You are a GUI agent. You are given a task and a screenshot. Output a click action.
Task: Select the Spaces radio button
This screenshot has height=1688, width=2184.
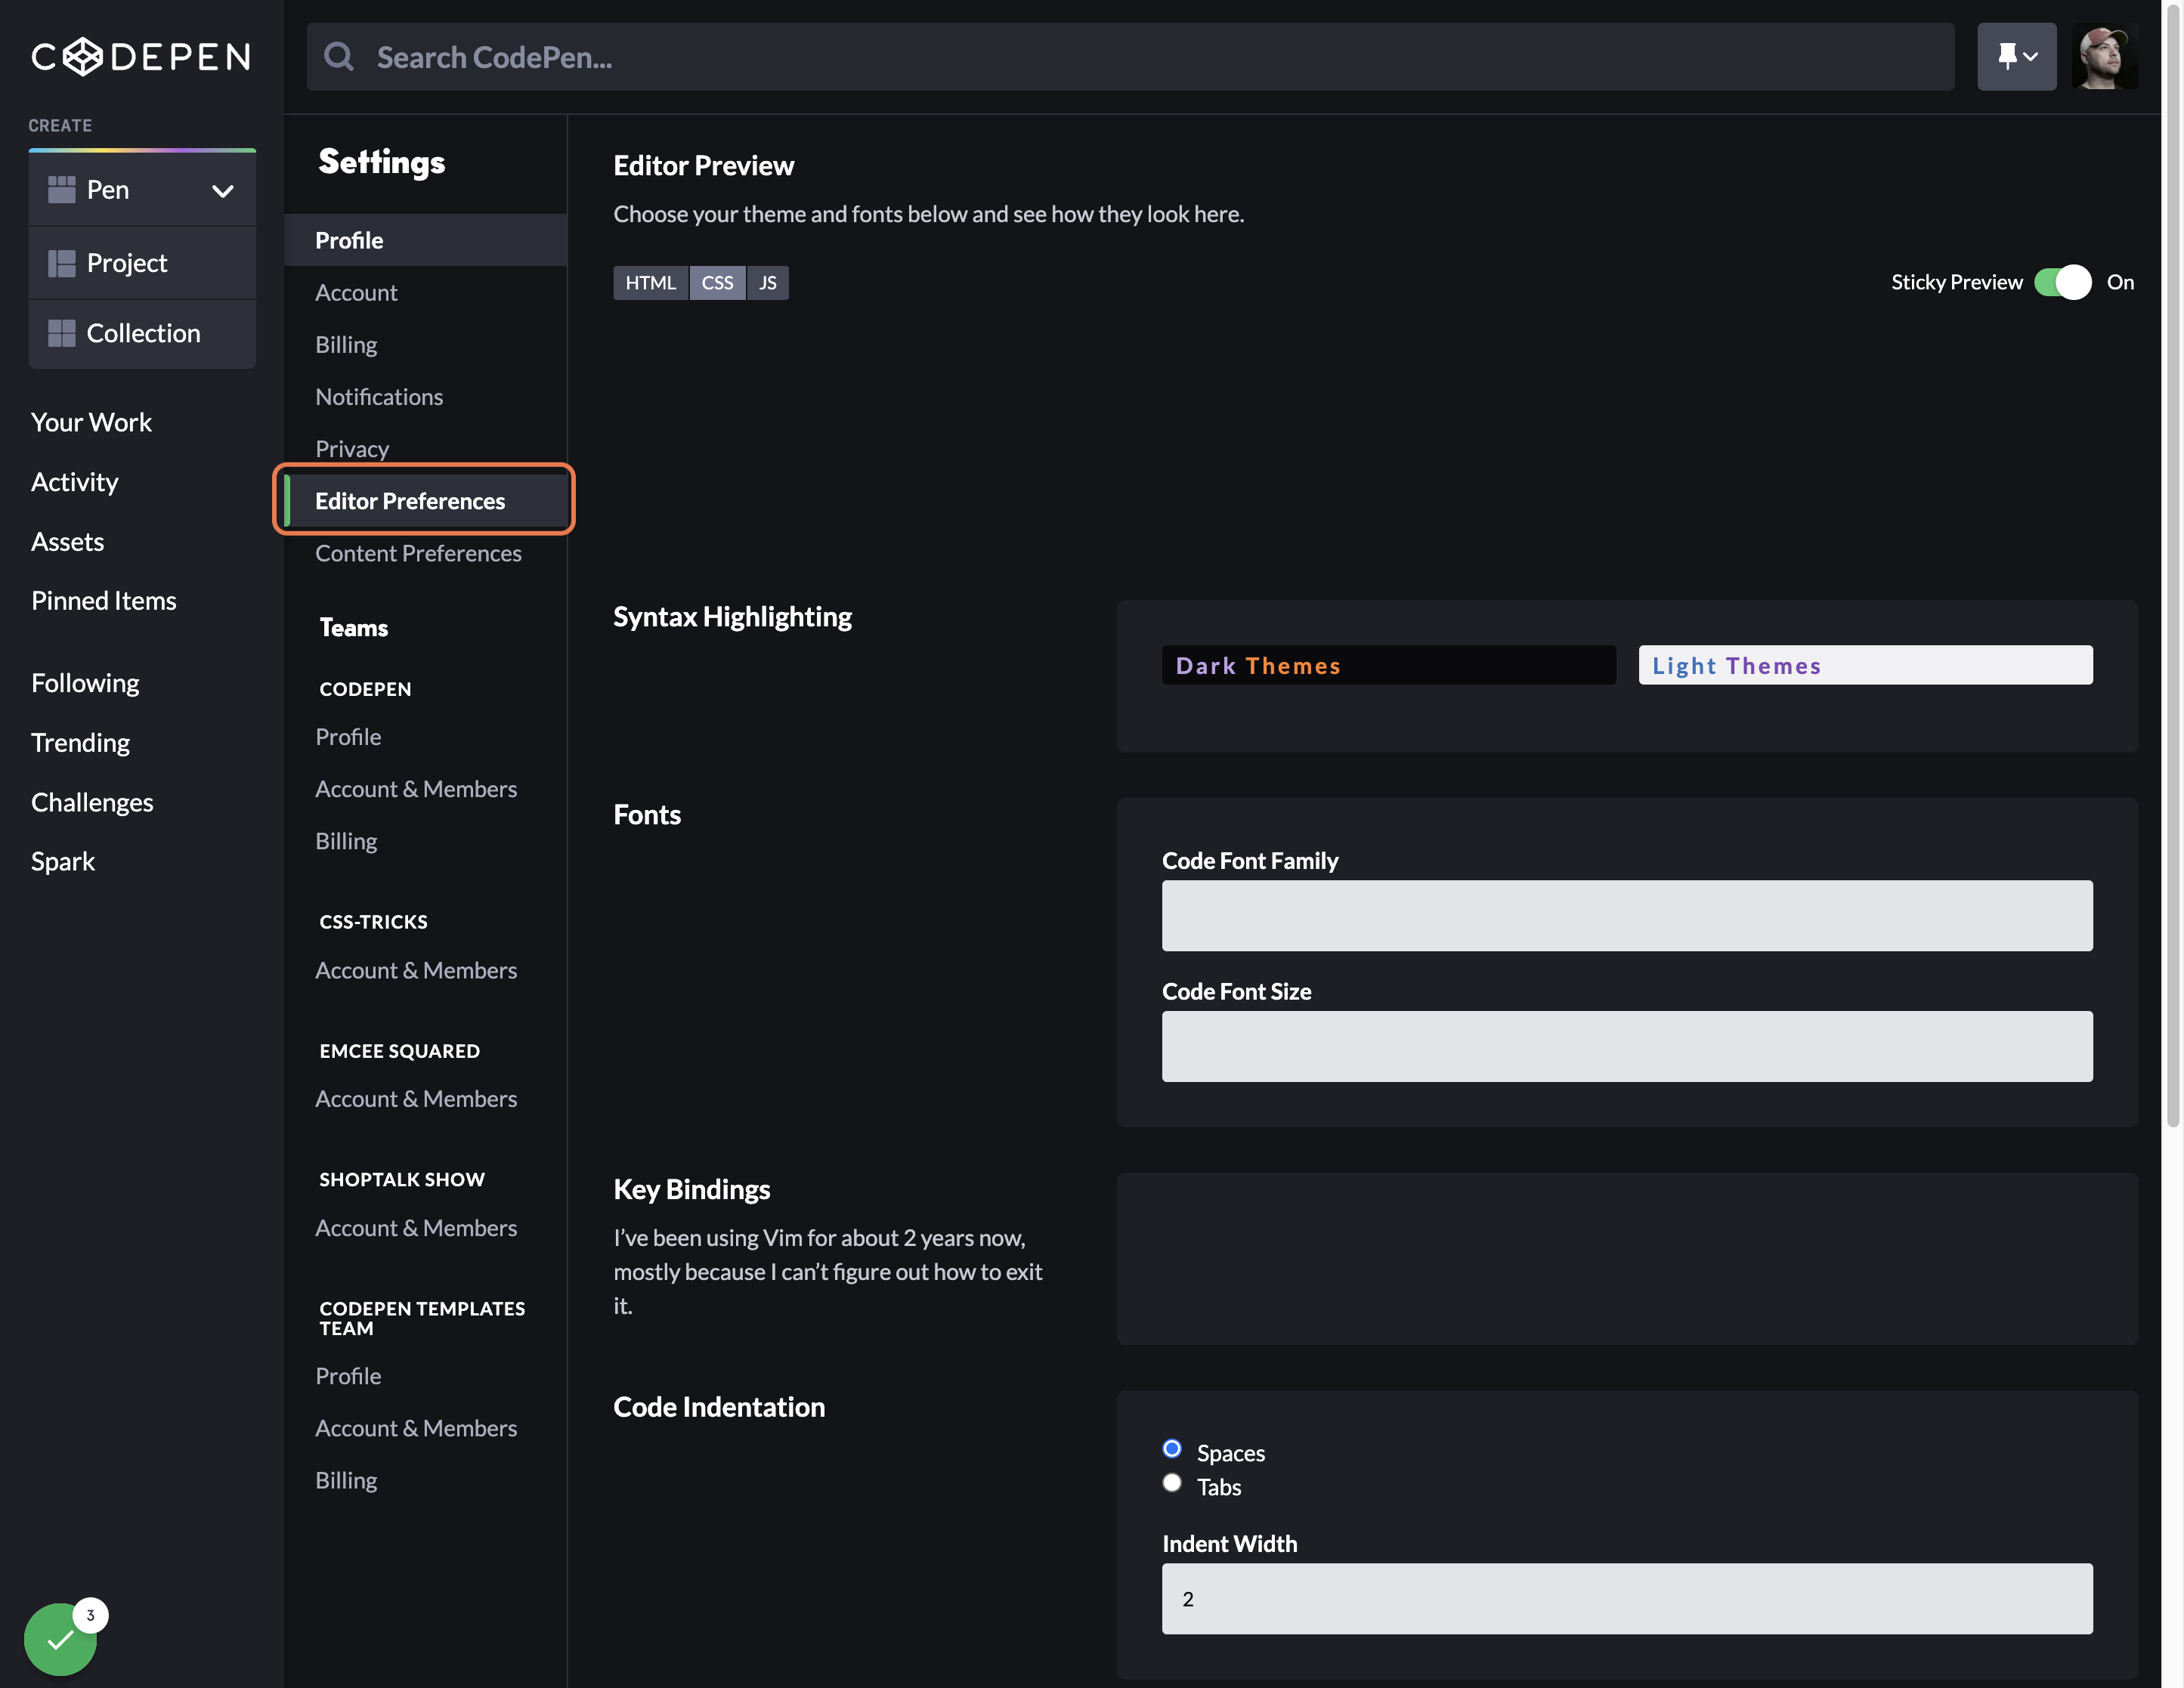click(x=1172, y=1448)
